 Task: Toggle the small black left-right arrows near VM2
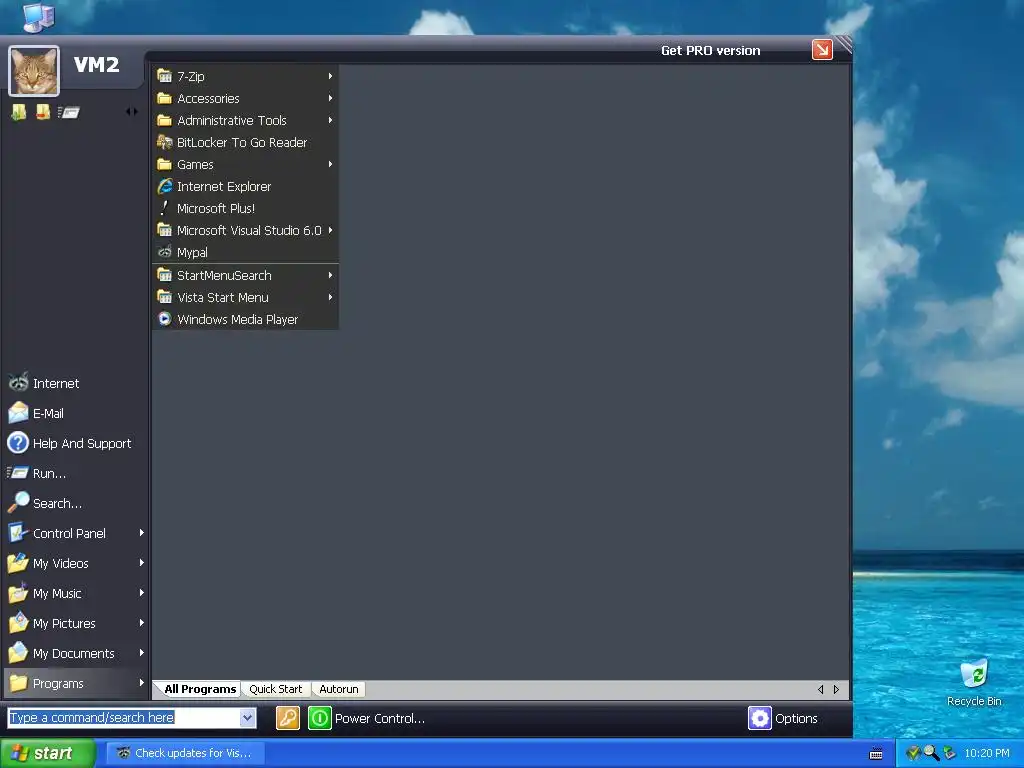point(132,112)
